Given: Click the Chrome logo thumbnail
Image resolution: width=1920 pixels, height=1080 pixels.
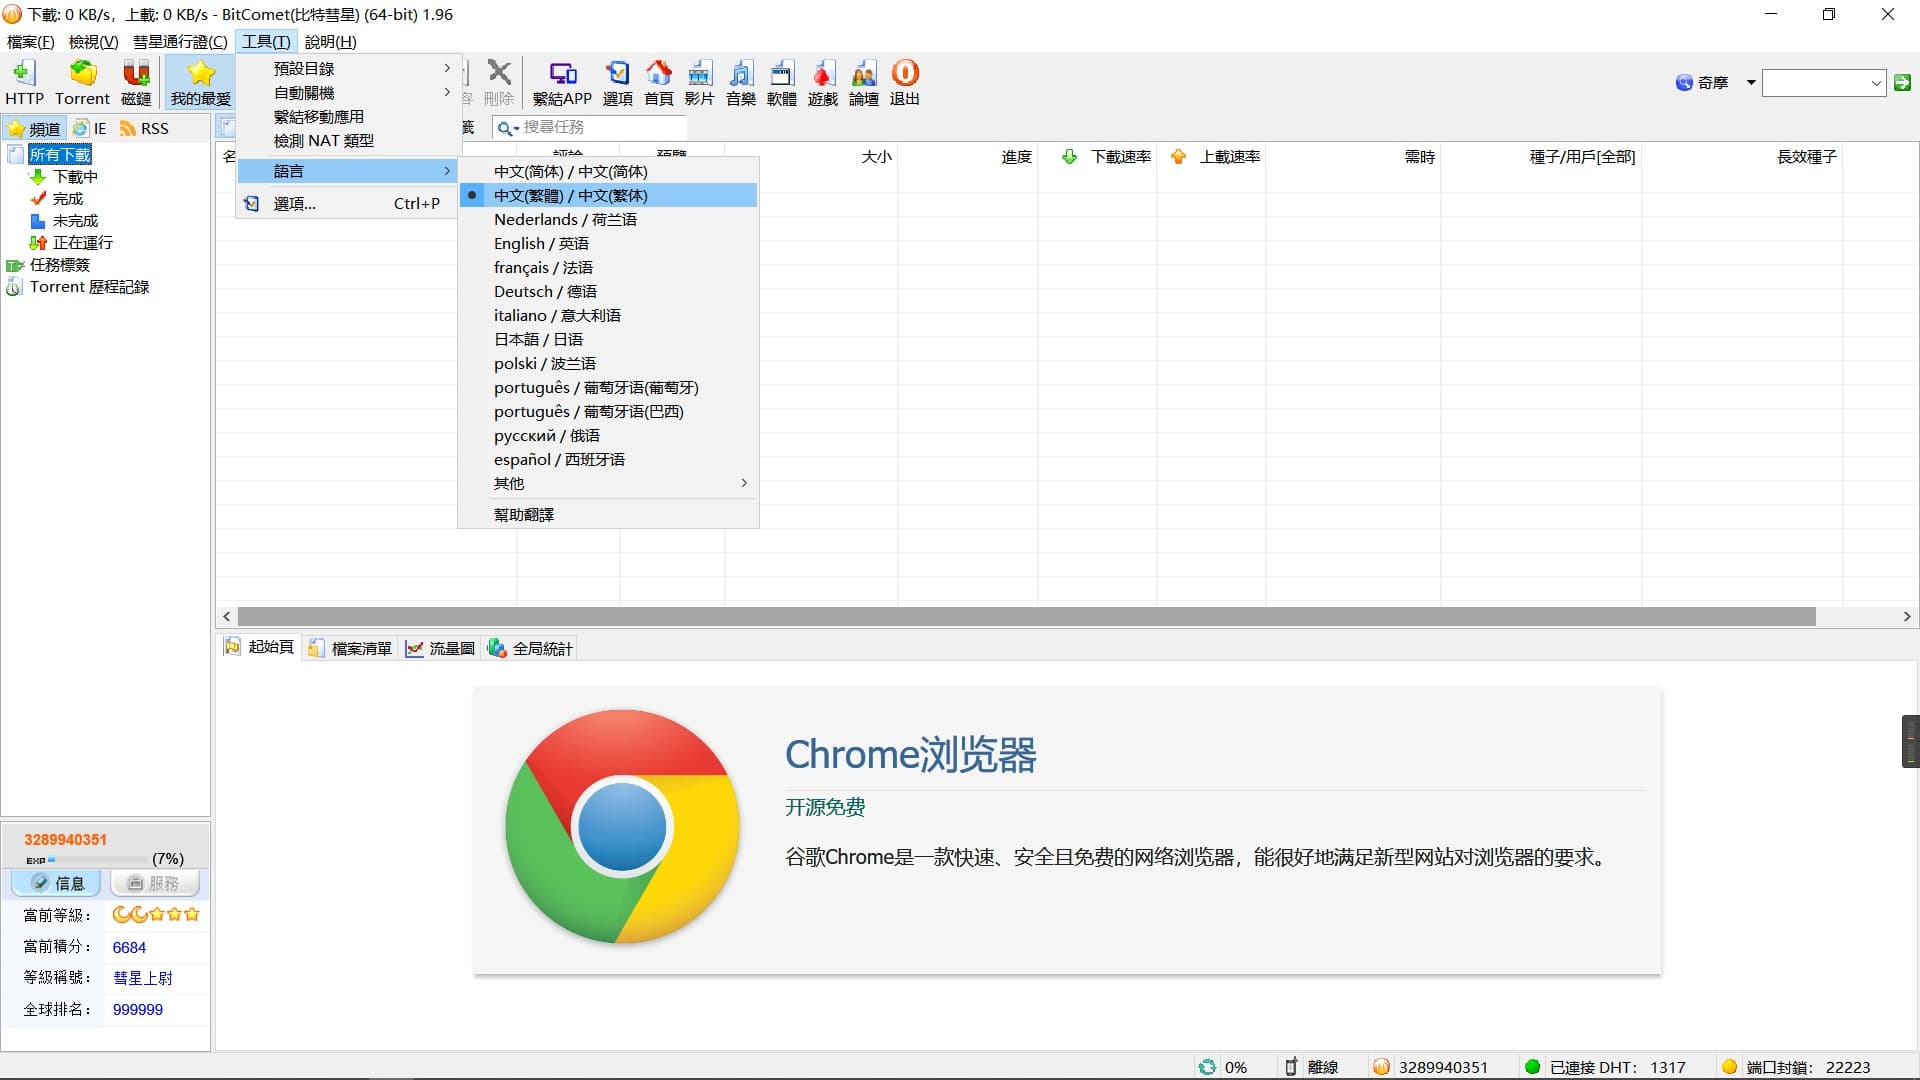Looking at the screenshot, I should click(622, 827).
